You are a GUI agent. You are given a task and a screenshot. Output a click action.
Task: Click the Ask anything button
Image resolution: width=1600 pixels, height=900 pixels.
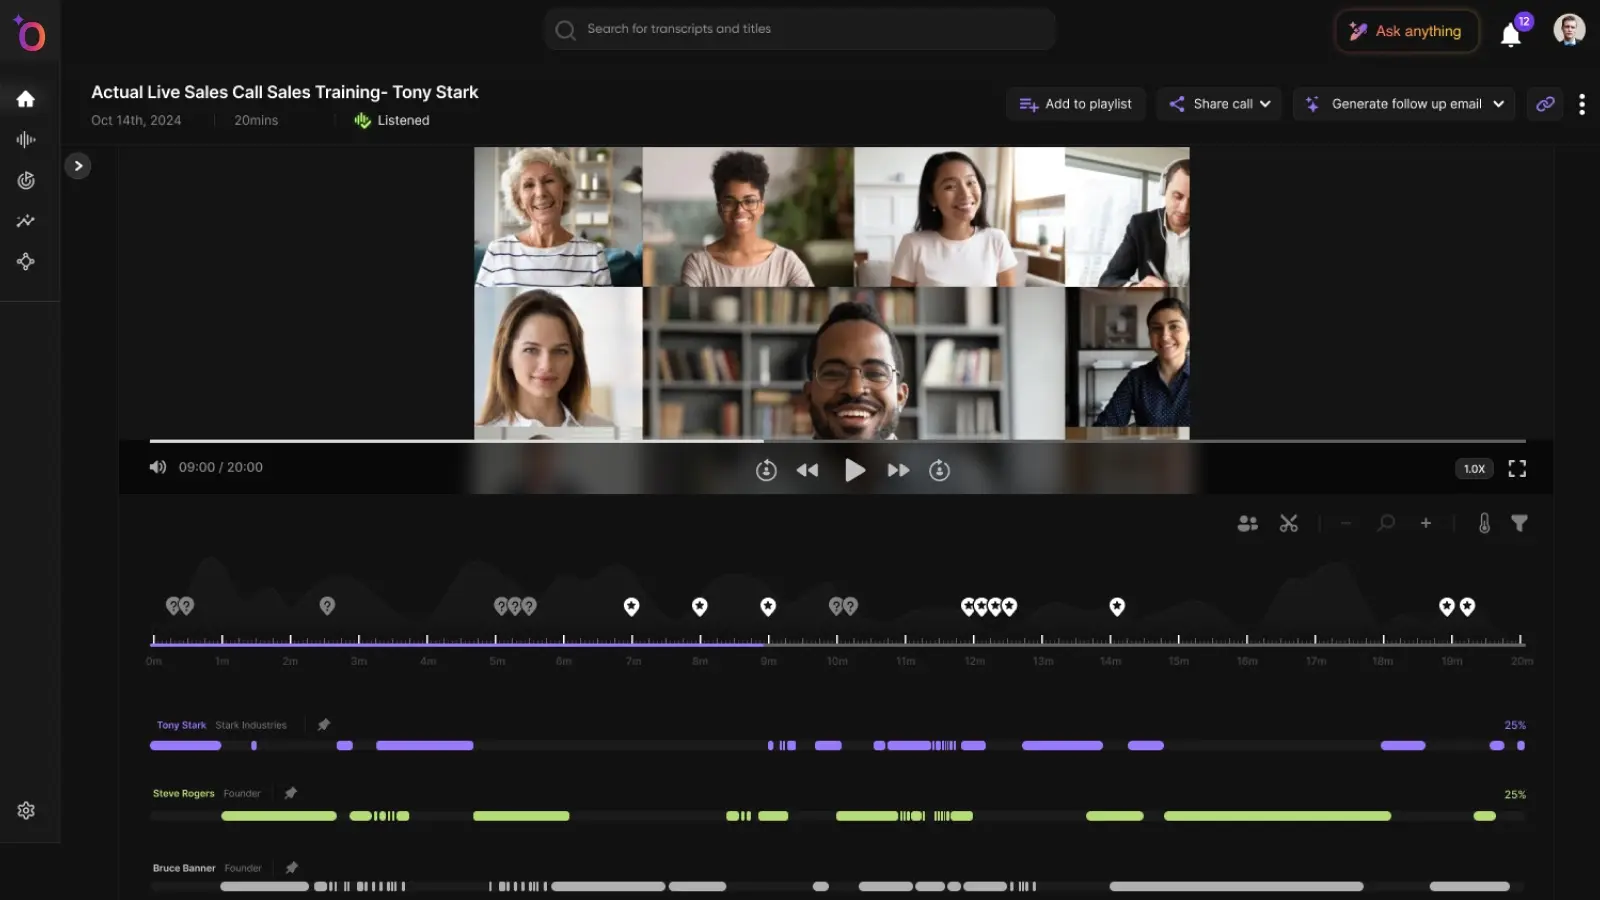coord(1406,31)
